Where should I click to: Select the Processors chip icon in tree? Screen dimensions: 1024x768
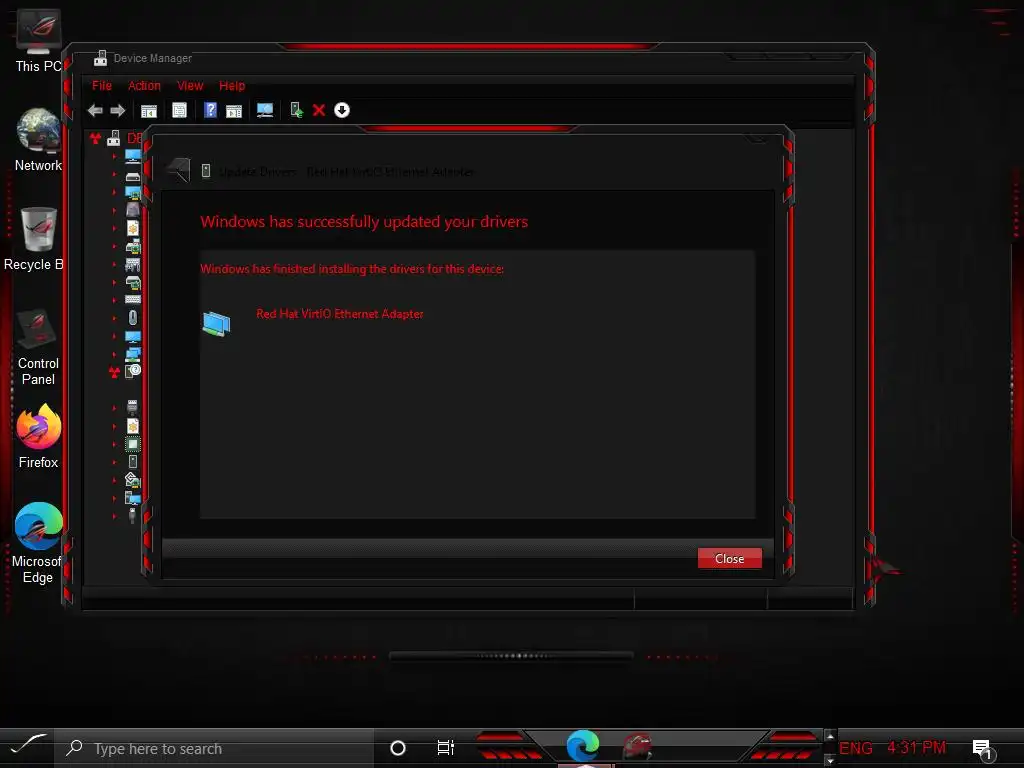tap(133, 445)
